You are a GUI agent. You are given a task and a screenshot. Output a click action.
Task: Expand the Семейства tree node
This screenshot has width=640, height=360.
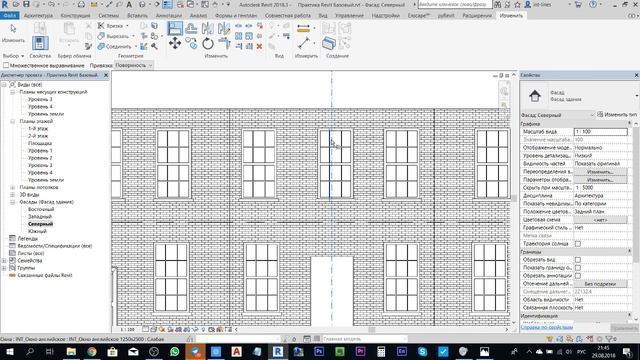[x=4, y=260]
